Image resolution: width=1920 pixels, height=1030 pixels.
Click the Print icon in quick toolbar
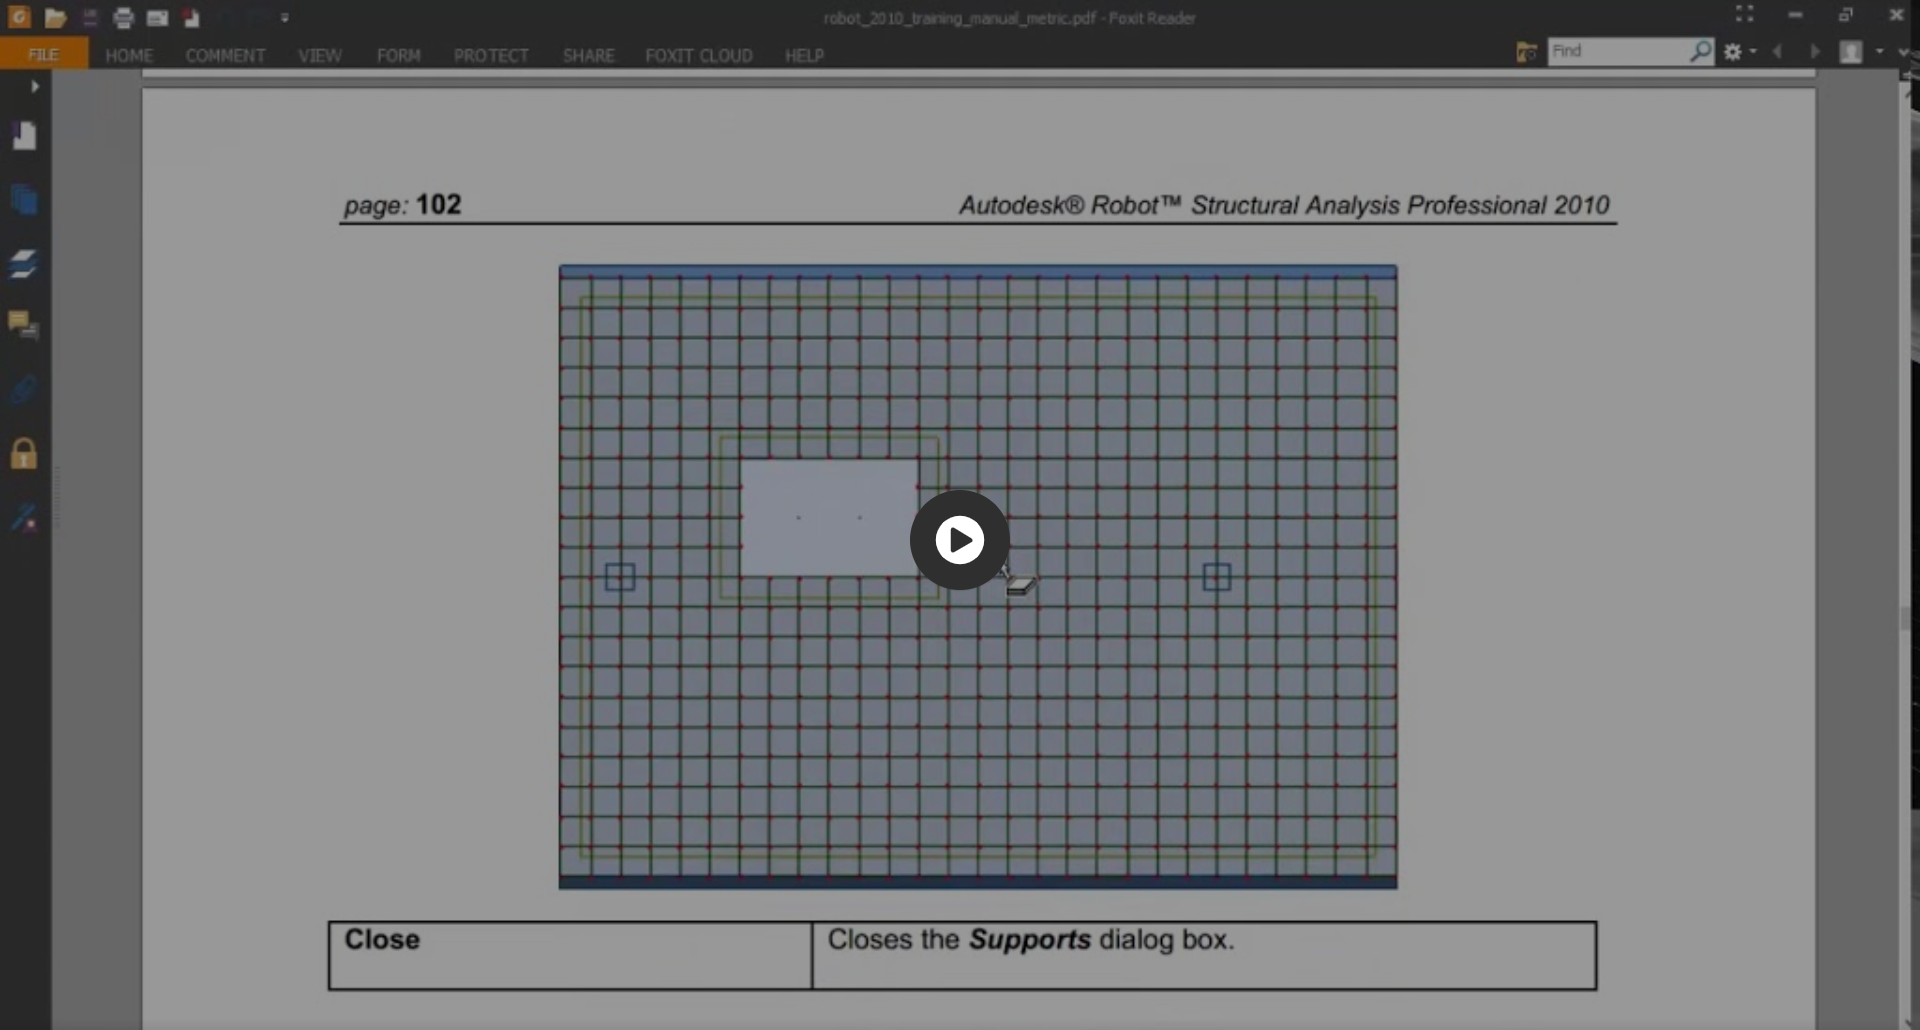tap(123, 18)
